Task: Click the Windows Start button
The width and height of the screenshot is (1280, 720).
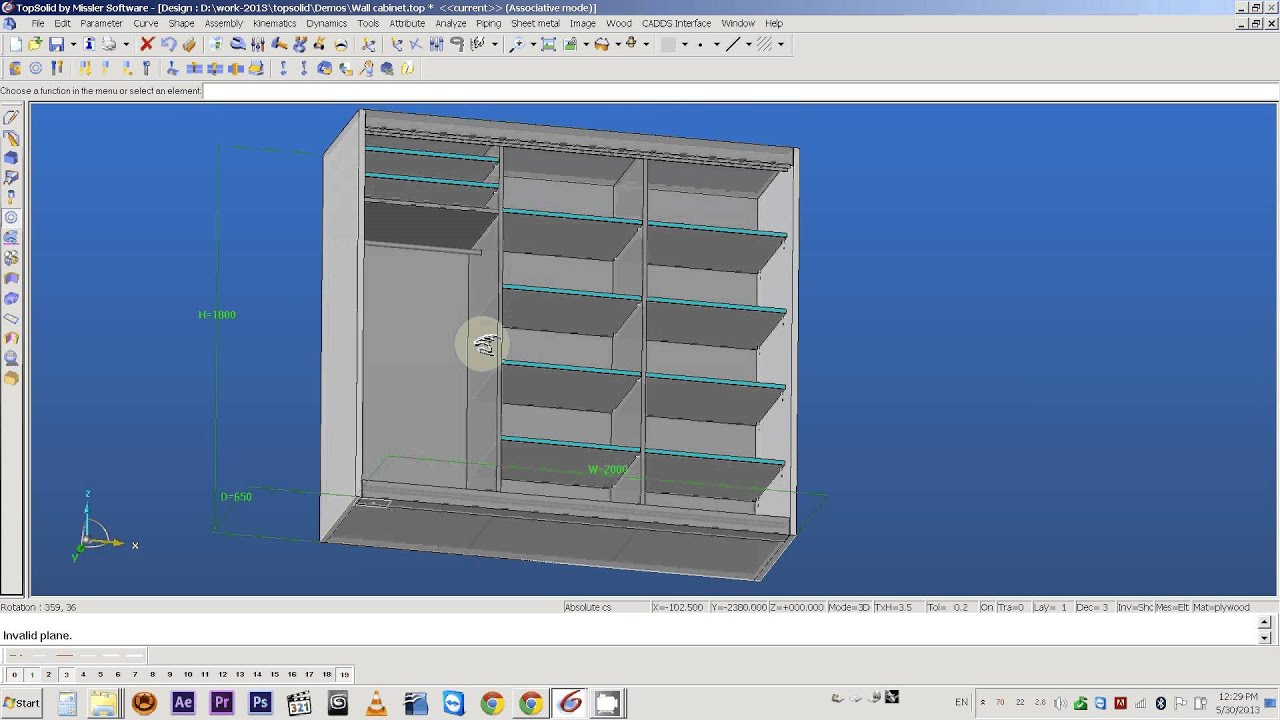Action: [x=21, y=703]
